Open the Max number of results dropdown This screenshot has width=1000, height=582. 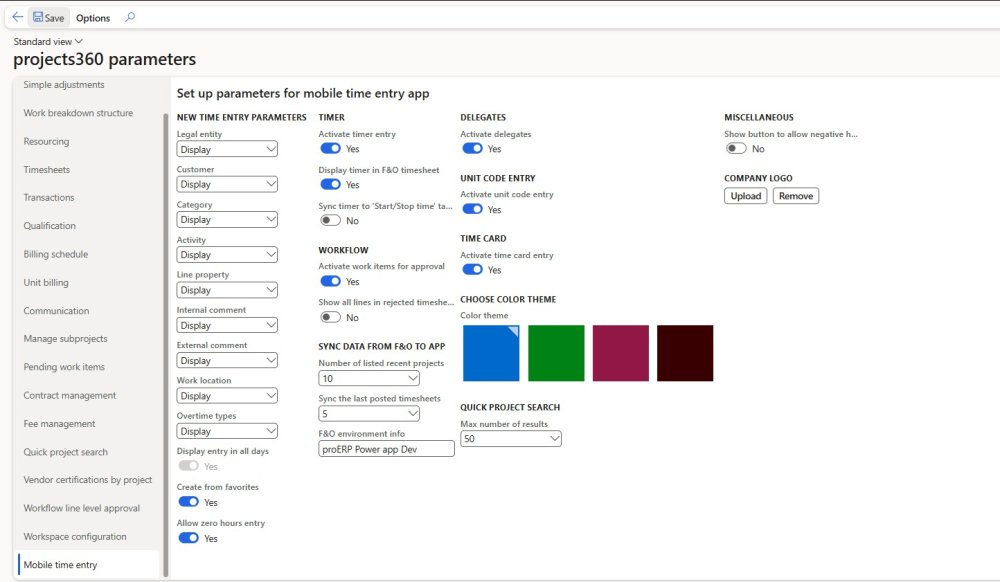pos(511,439)
